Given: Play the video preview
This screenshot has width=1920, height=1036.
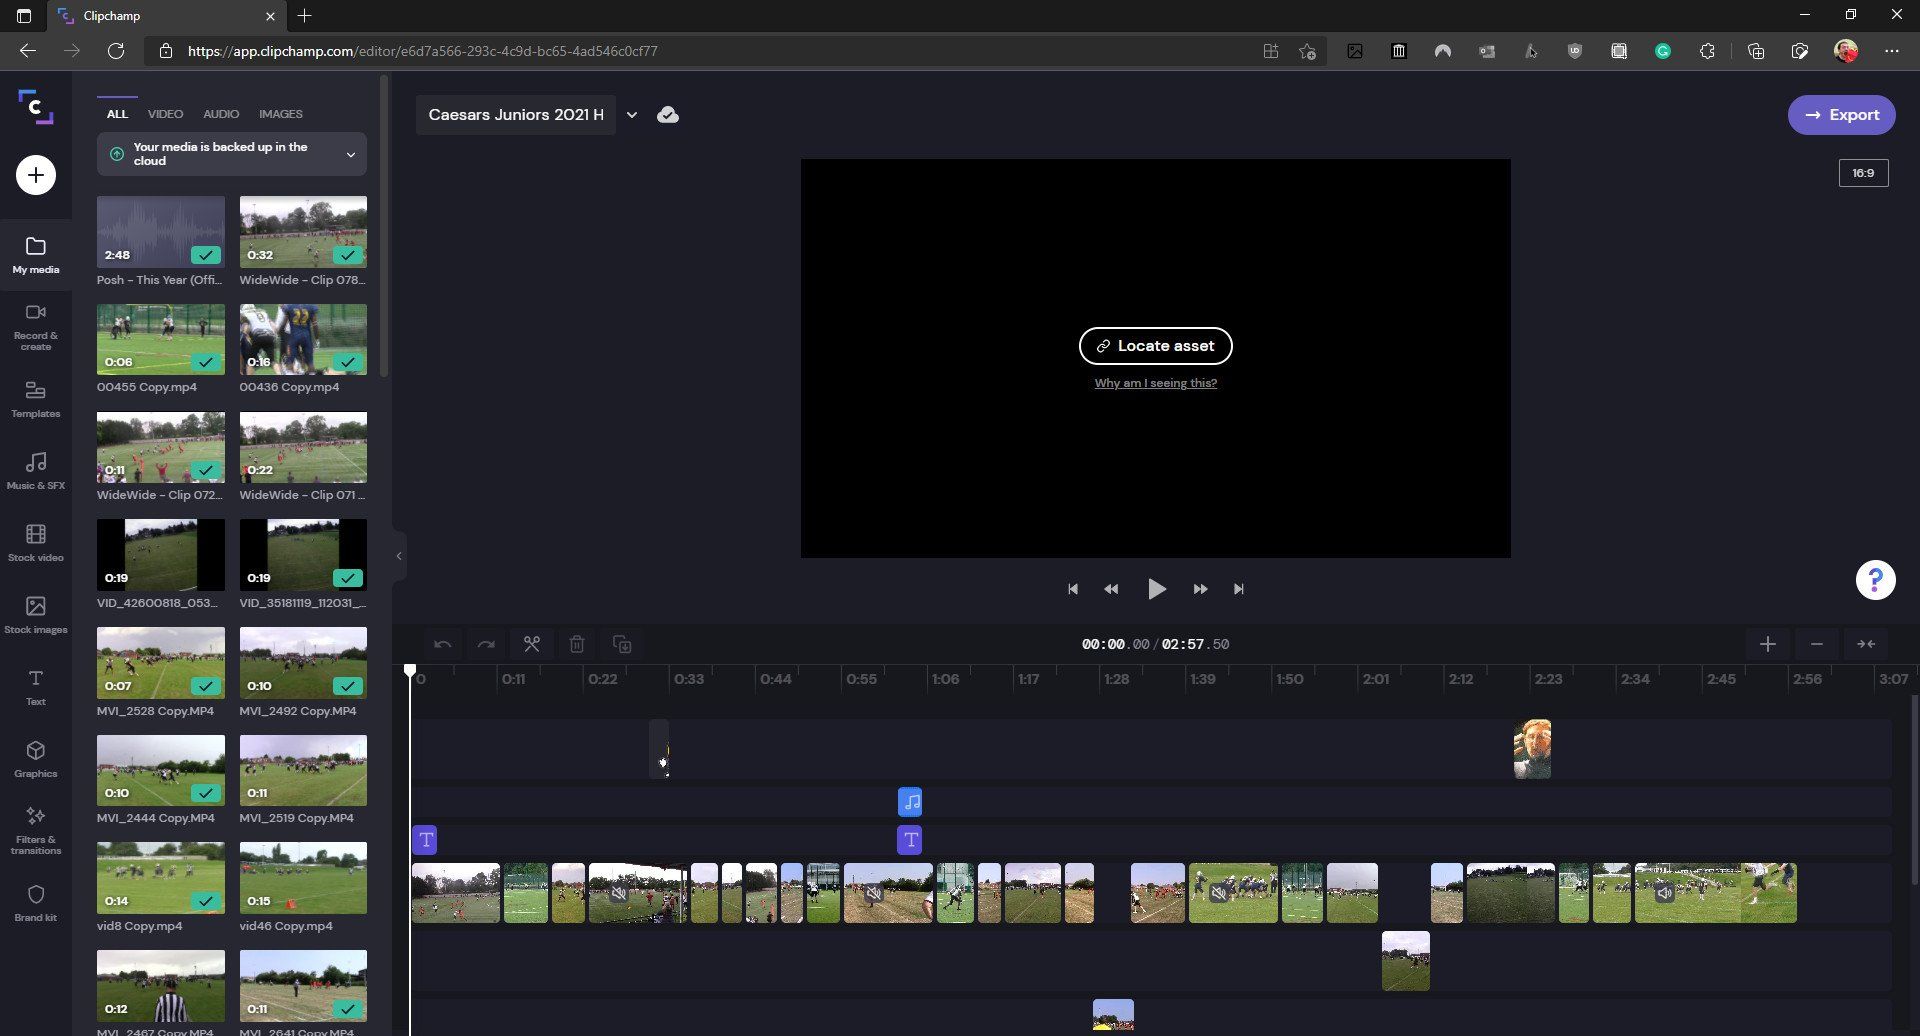Looking at the screenshot, I should pos(1156,589).
